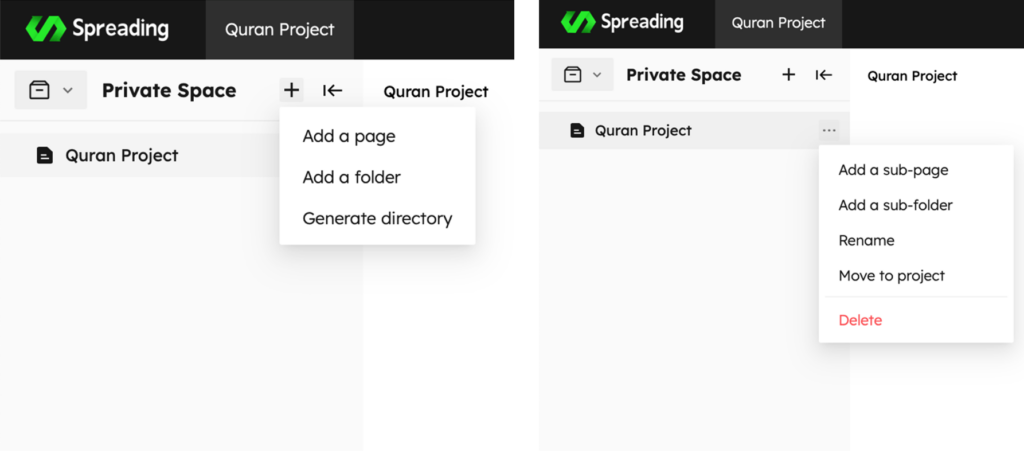Click the Spreading logo in the left header
This screenshot has height=476, width=1024.
(97, 29)
